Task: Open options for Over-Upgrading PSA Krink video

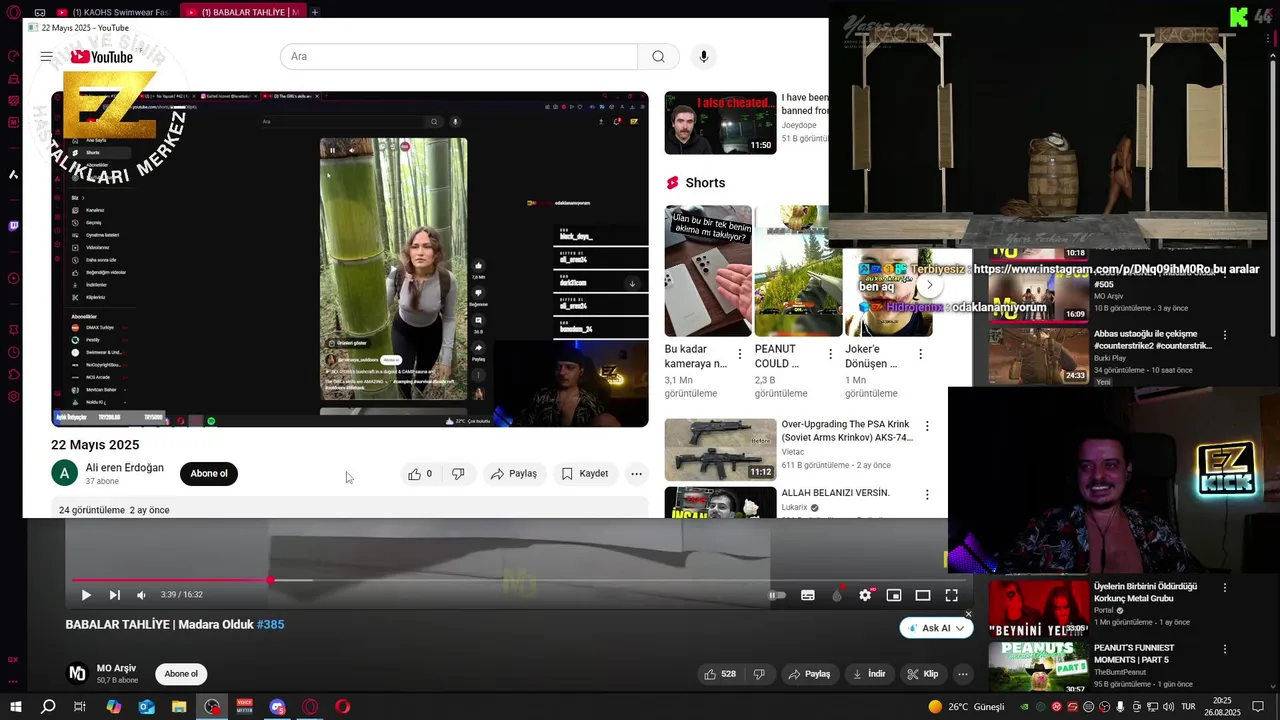Action: [x=927, y=426]
